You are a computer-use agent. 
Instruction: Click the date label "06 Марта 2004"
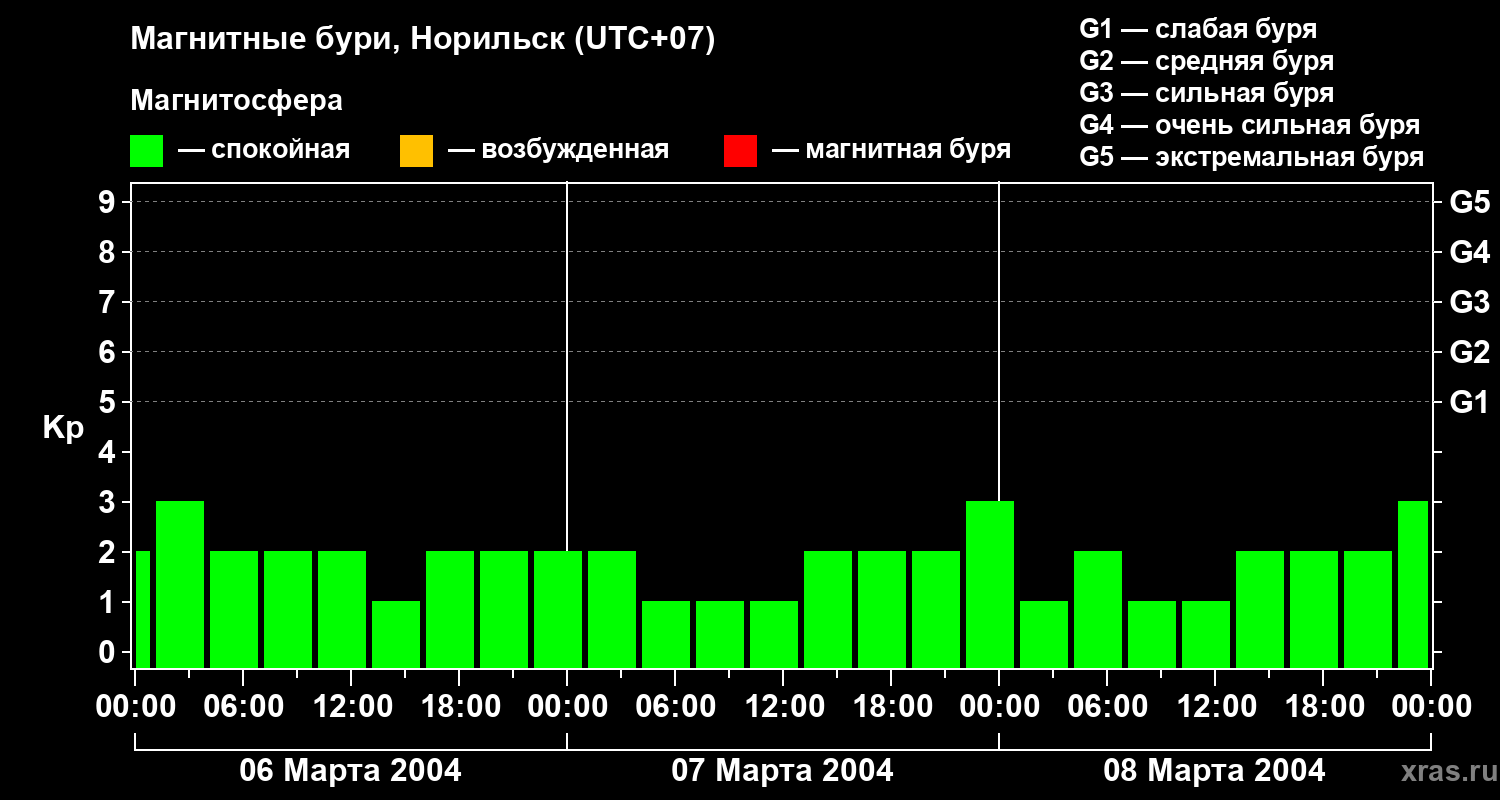click(350, 771)
